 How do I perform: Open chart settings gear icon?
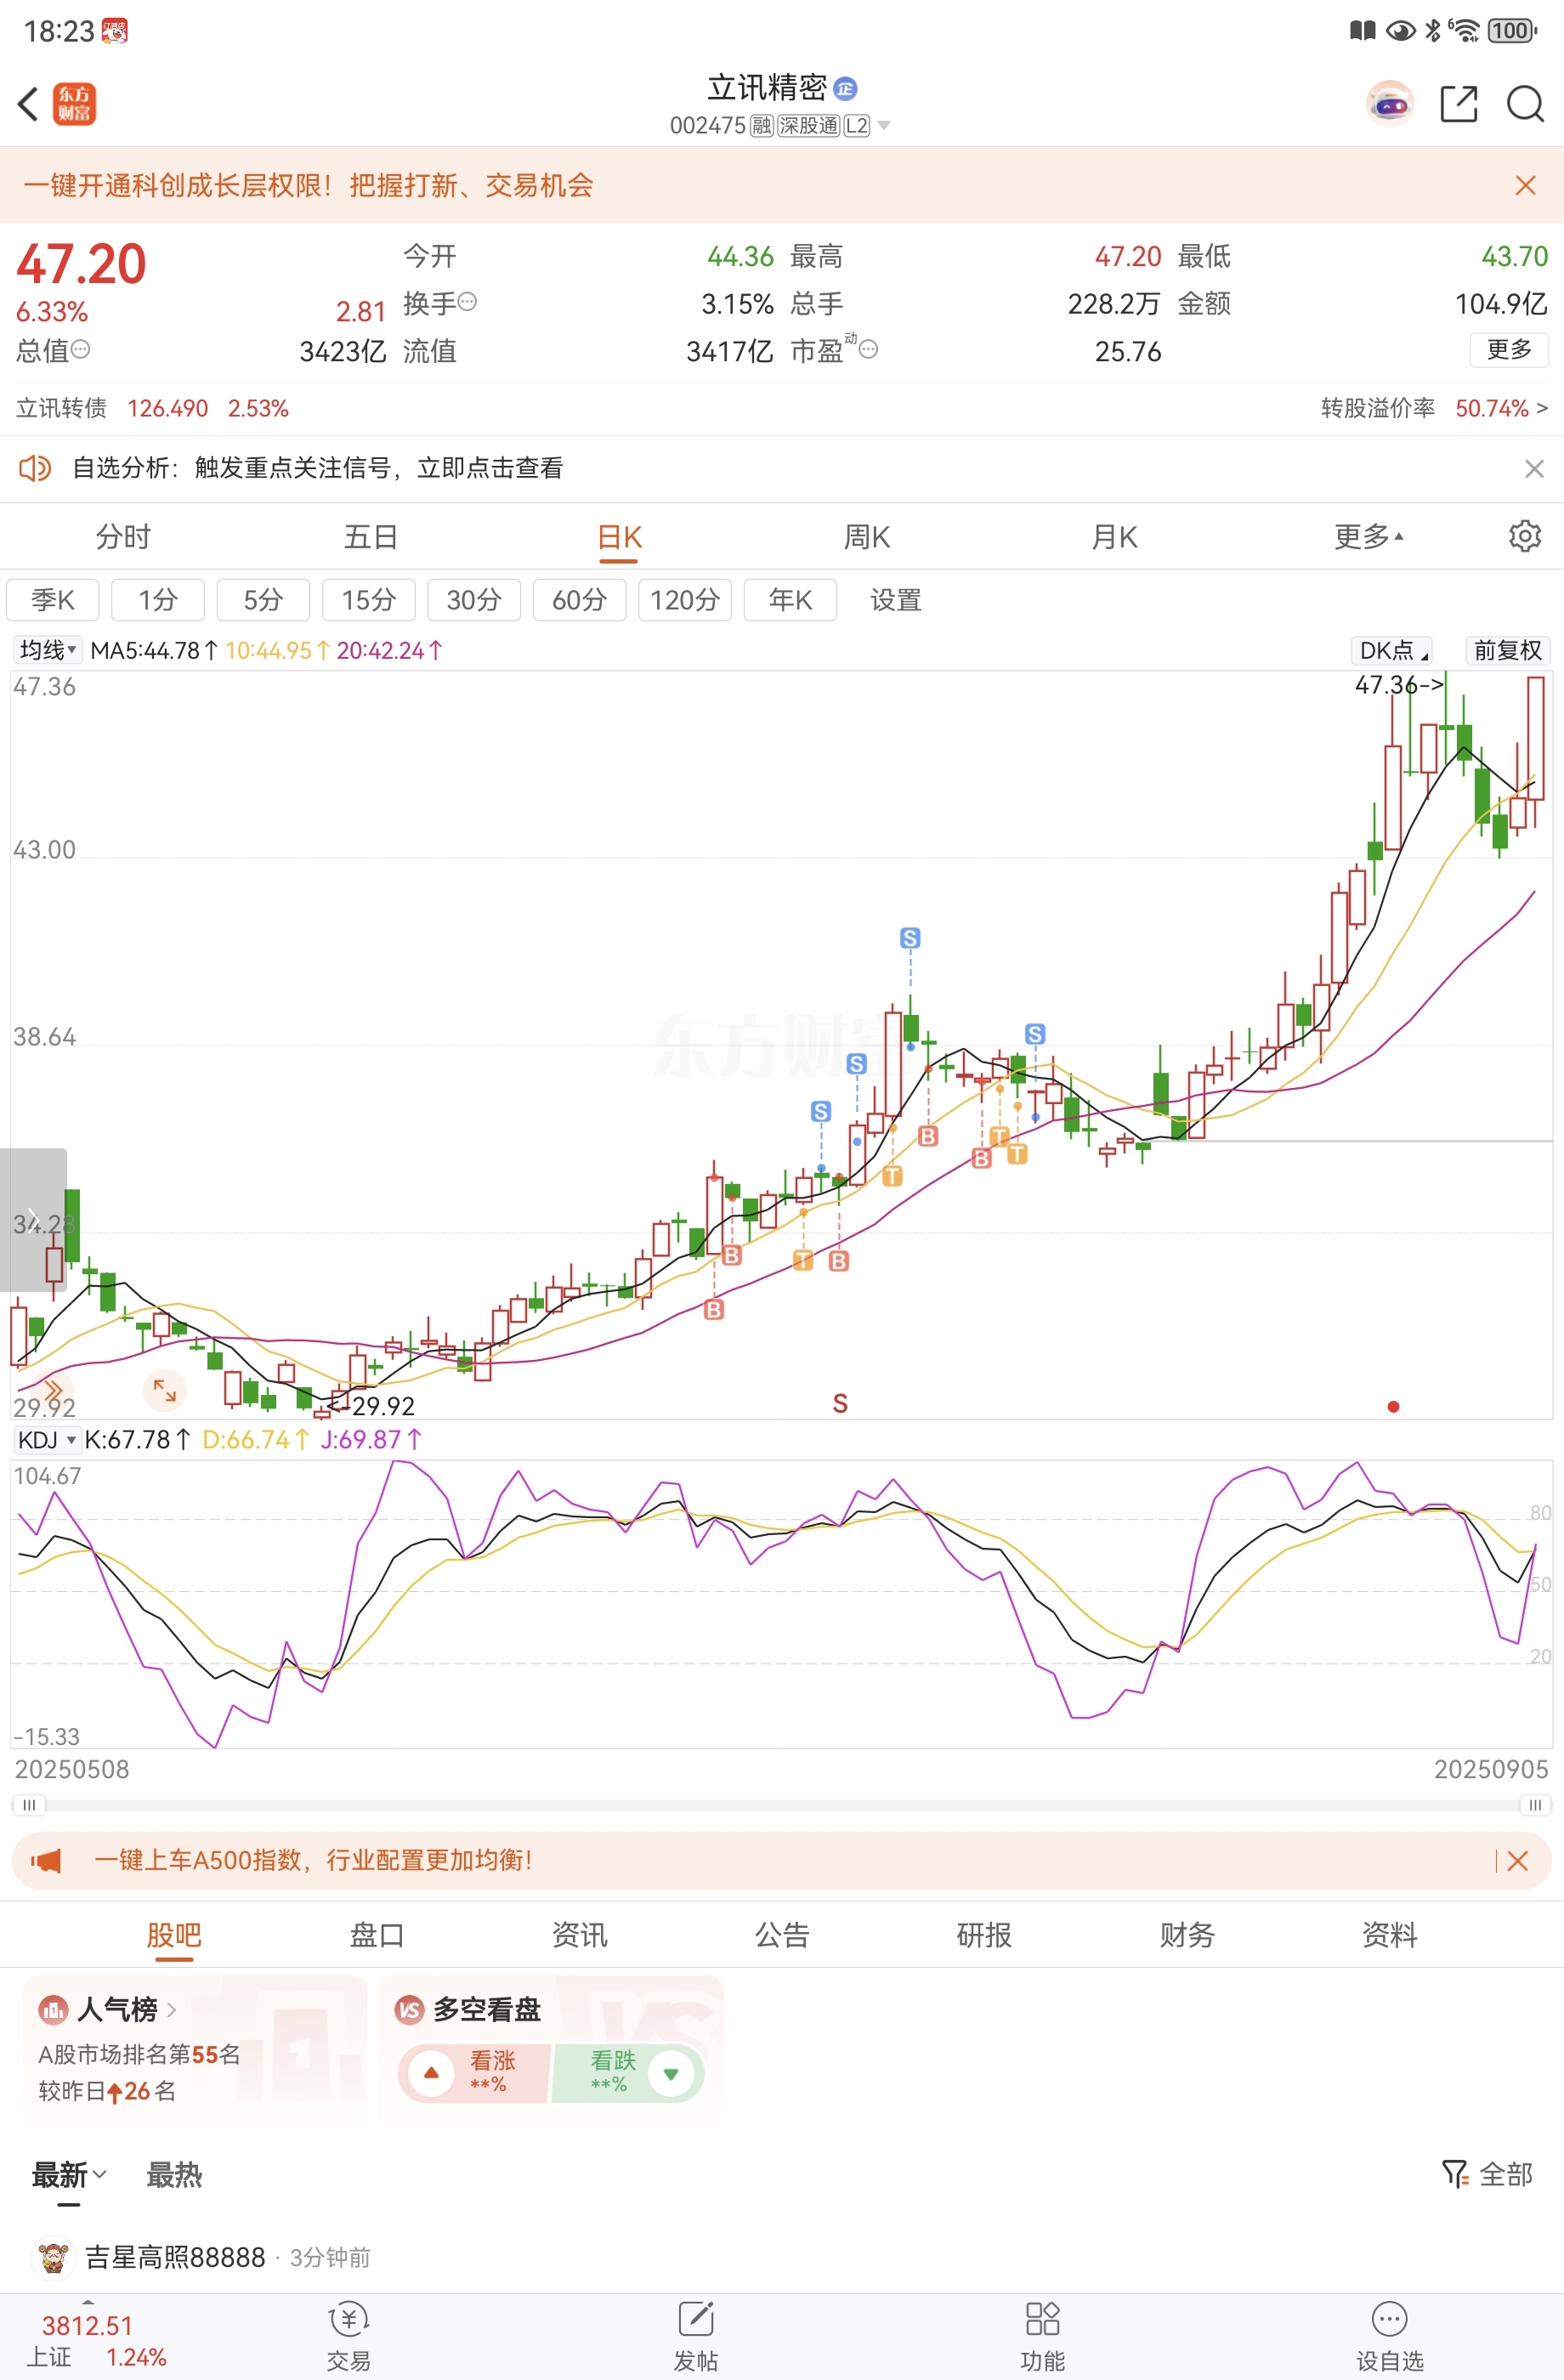(1524, 536)
